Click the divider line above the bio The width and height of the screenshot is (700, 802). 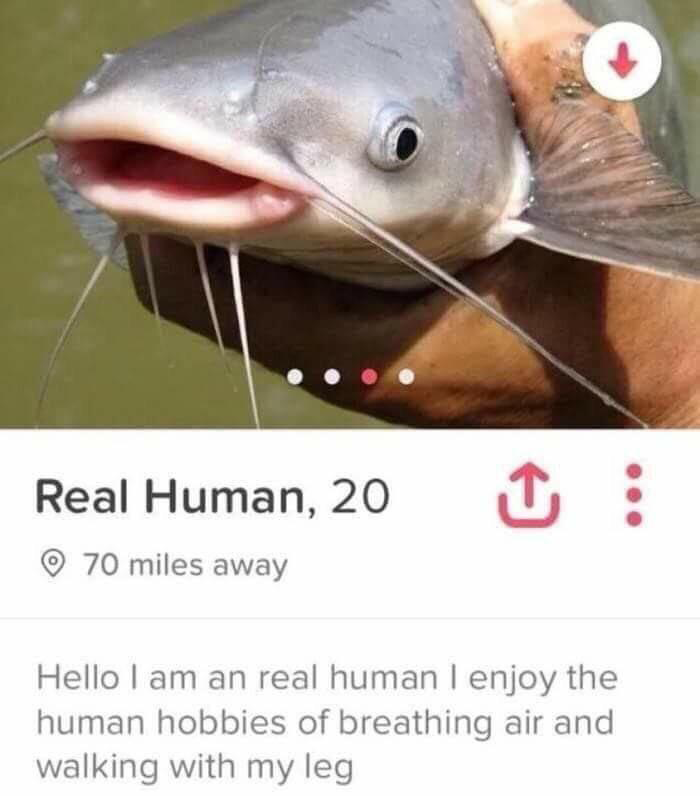click(x=350, y=618)
